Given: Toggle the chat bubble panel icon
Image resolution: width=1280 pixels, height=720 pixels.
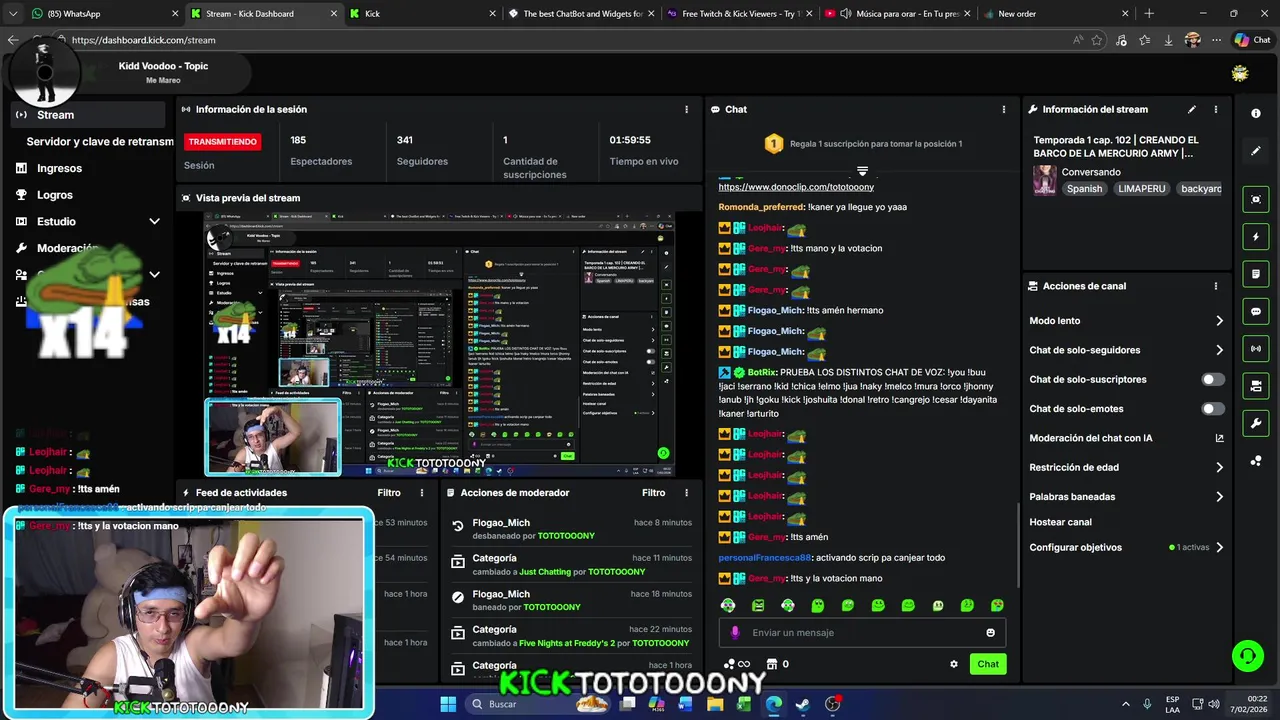Looking at the screenshot, I should click(x=1256, y=311).
